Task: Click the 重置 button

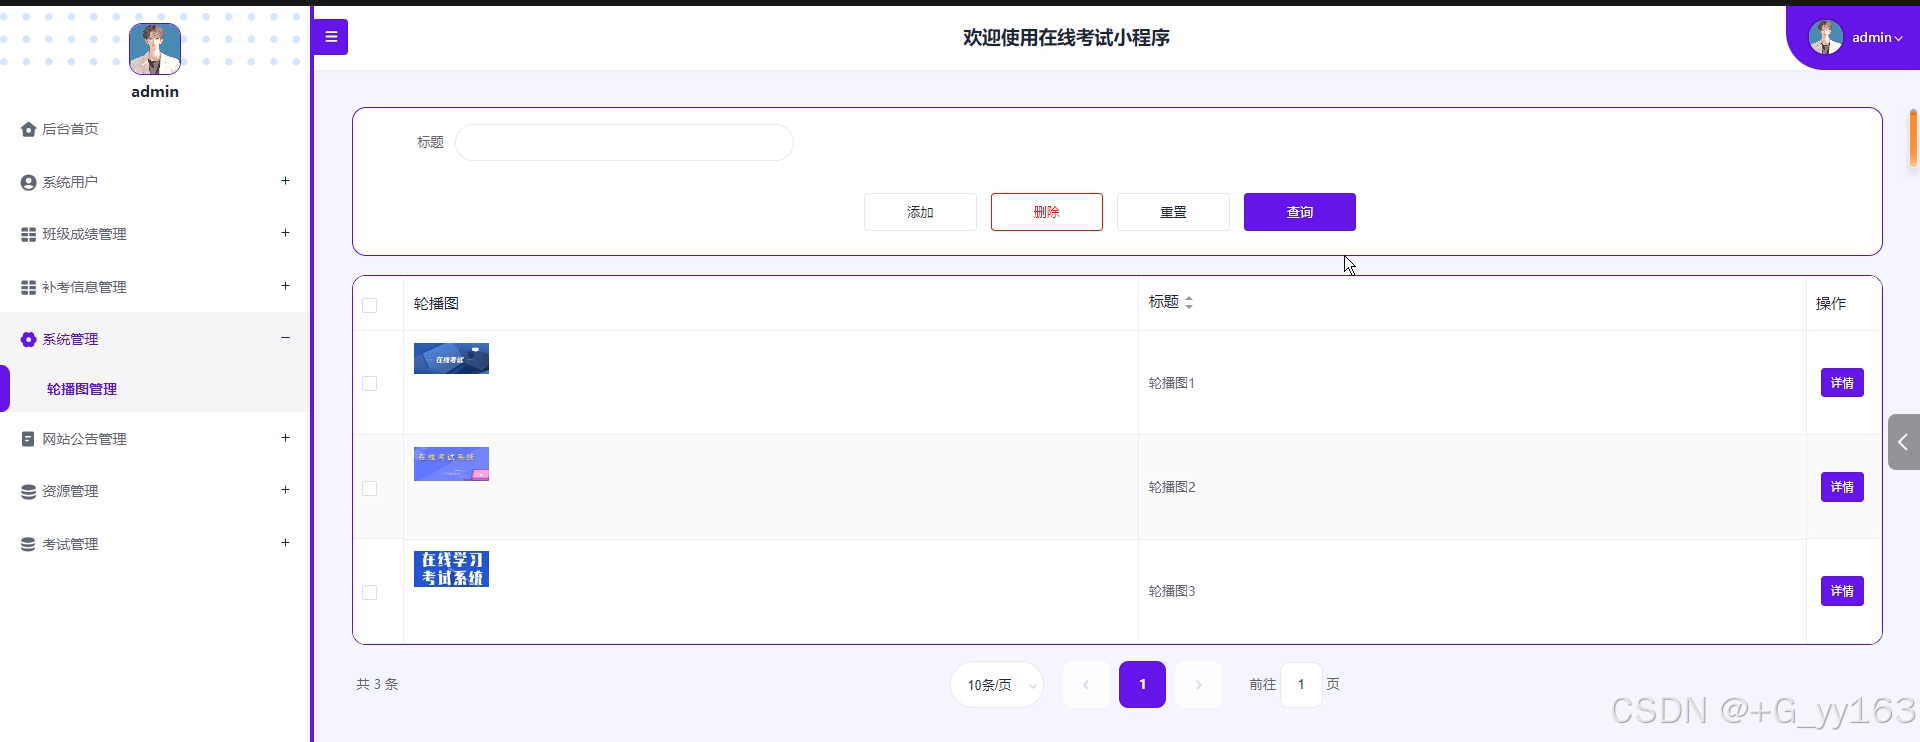Action: pos(1173,212)
